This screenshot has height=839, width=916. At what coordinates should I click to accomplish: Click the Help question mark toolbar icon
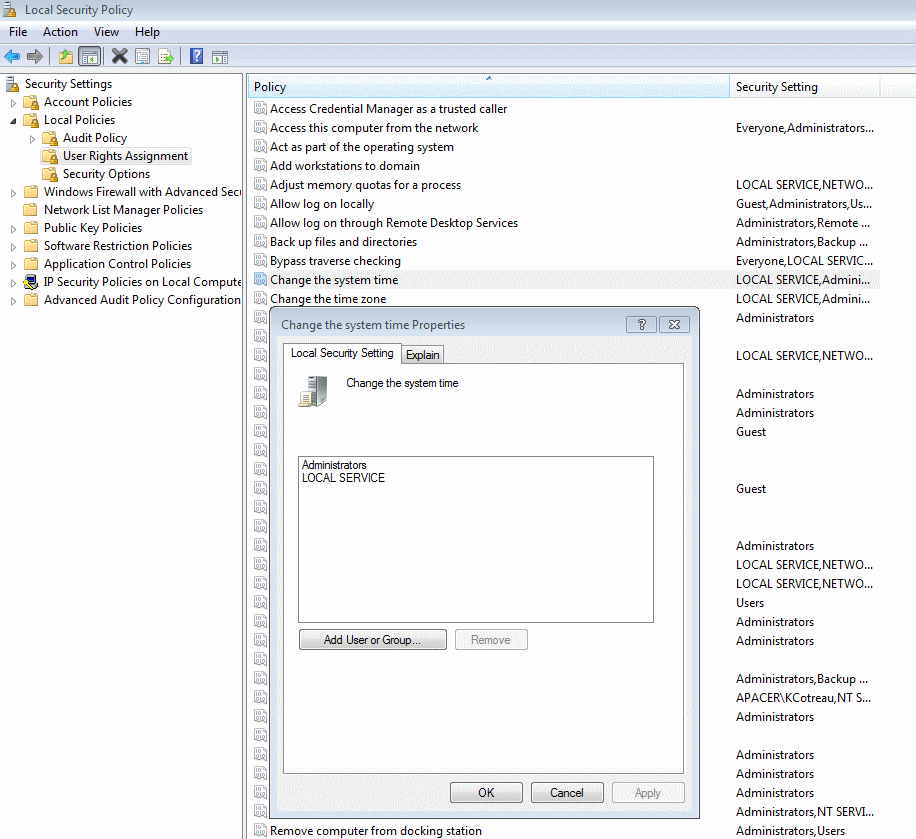(194, 56)
